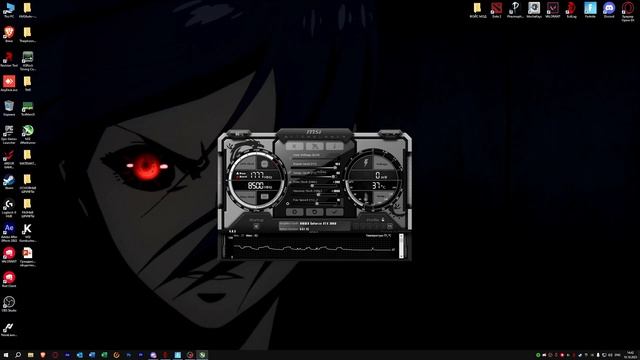Open MSI Afterburner desktop shortcut
640x360 pixels.
click(27, 134)
